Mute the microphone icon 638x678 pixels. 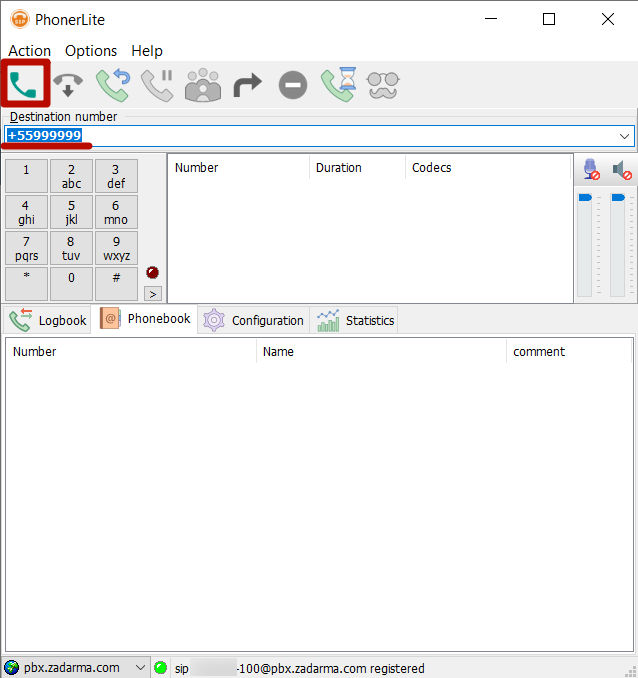[591, 169]
